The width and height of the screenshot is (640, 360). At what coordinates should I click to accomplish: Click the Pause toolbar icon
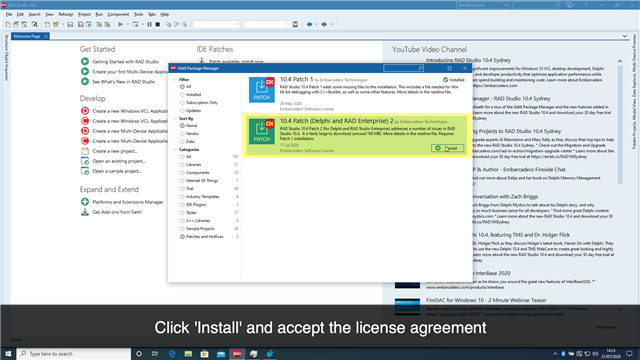point(149,24)
